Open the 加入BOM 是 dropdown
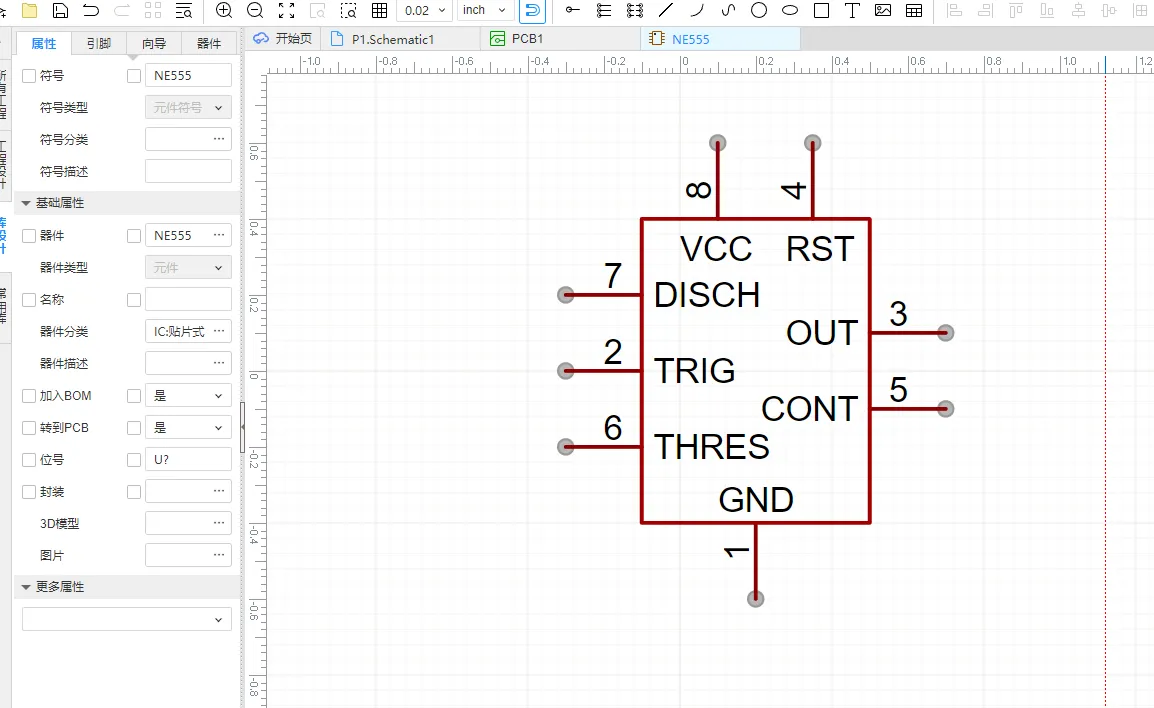The image size is (1154, 708). (188, 396)
